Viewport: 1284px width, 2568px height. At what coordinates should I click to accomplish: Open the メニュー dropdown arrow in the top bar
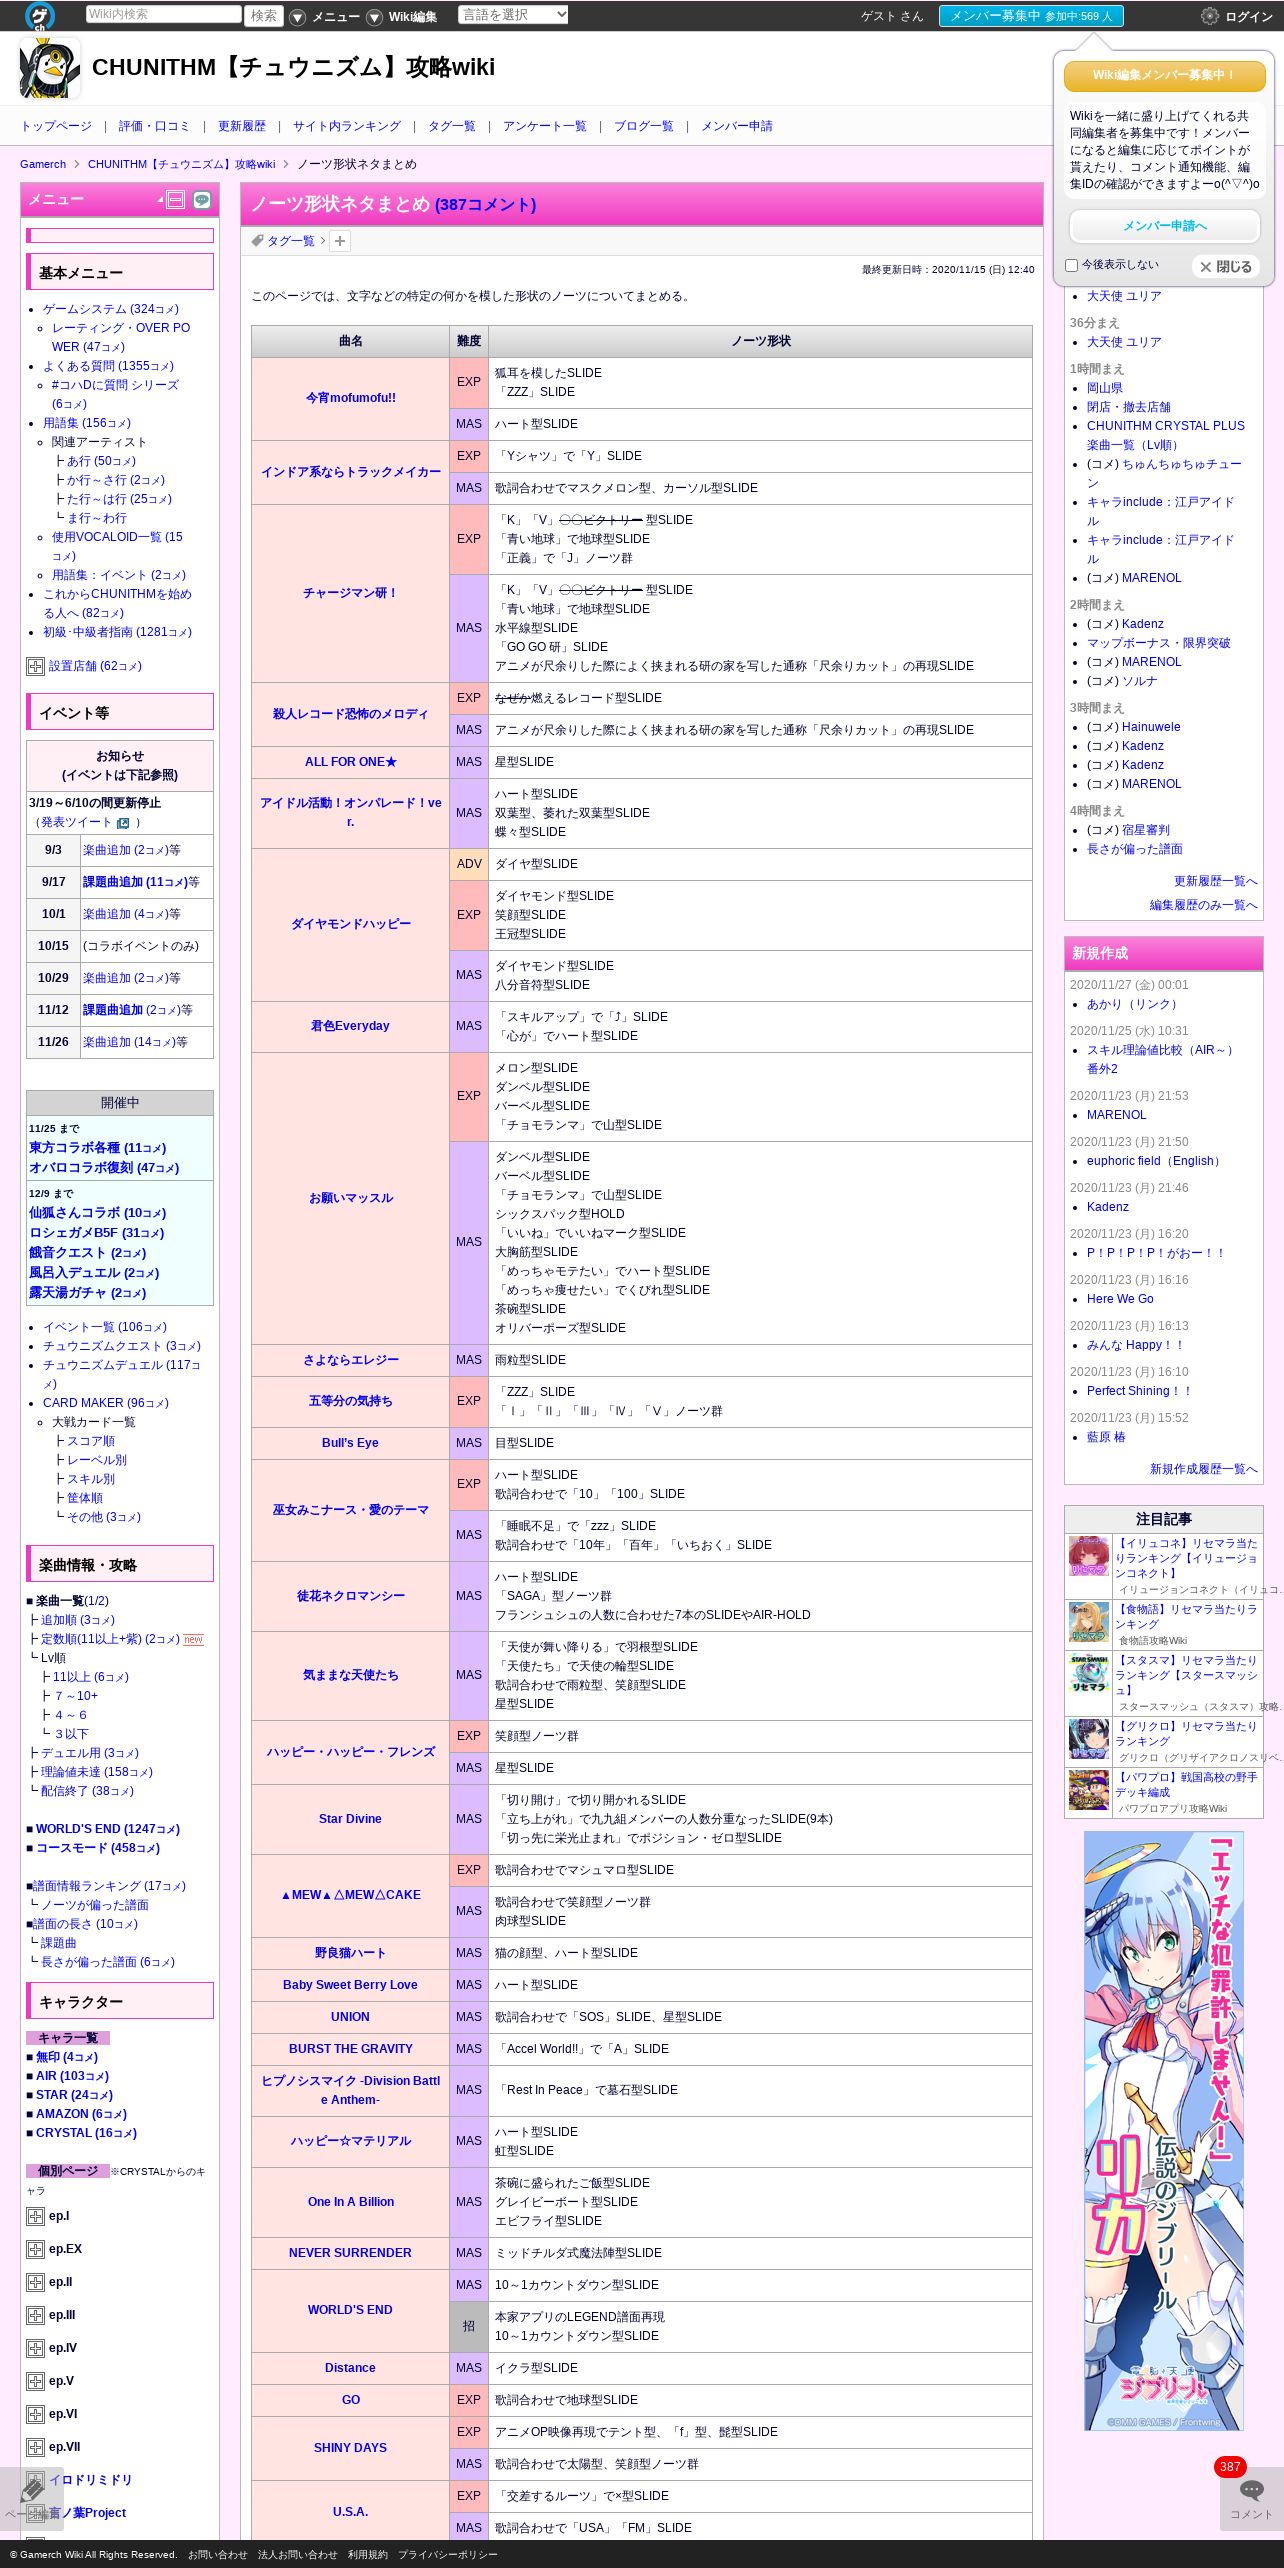pos(298,17)
